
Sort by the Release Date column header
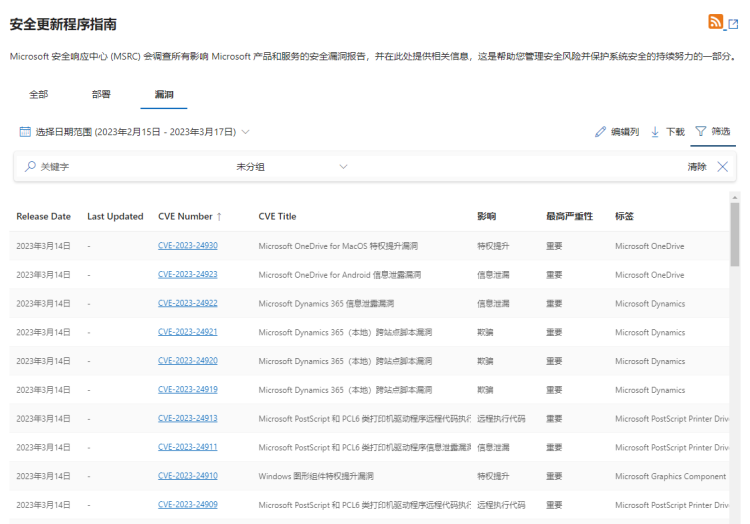[x=43, y=216]
